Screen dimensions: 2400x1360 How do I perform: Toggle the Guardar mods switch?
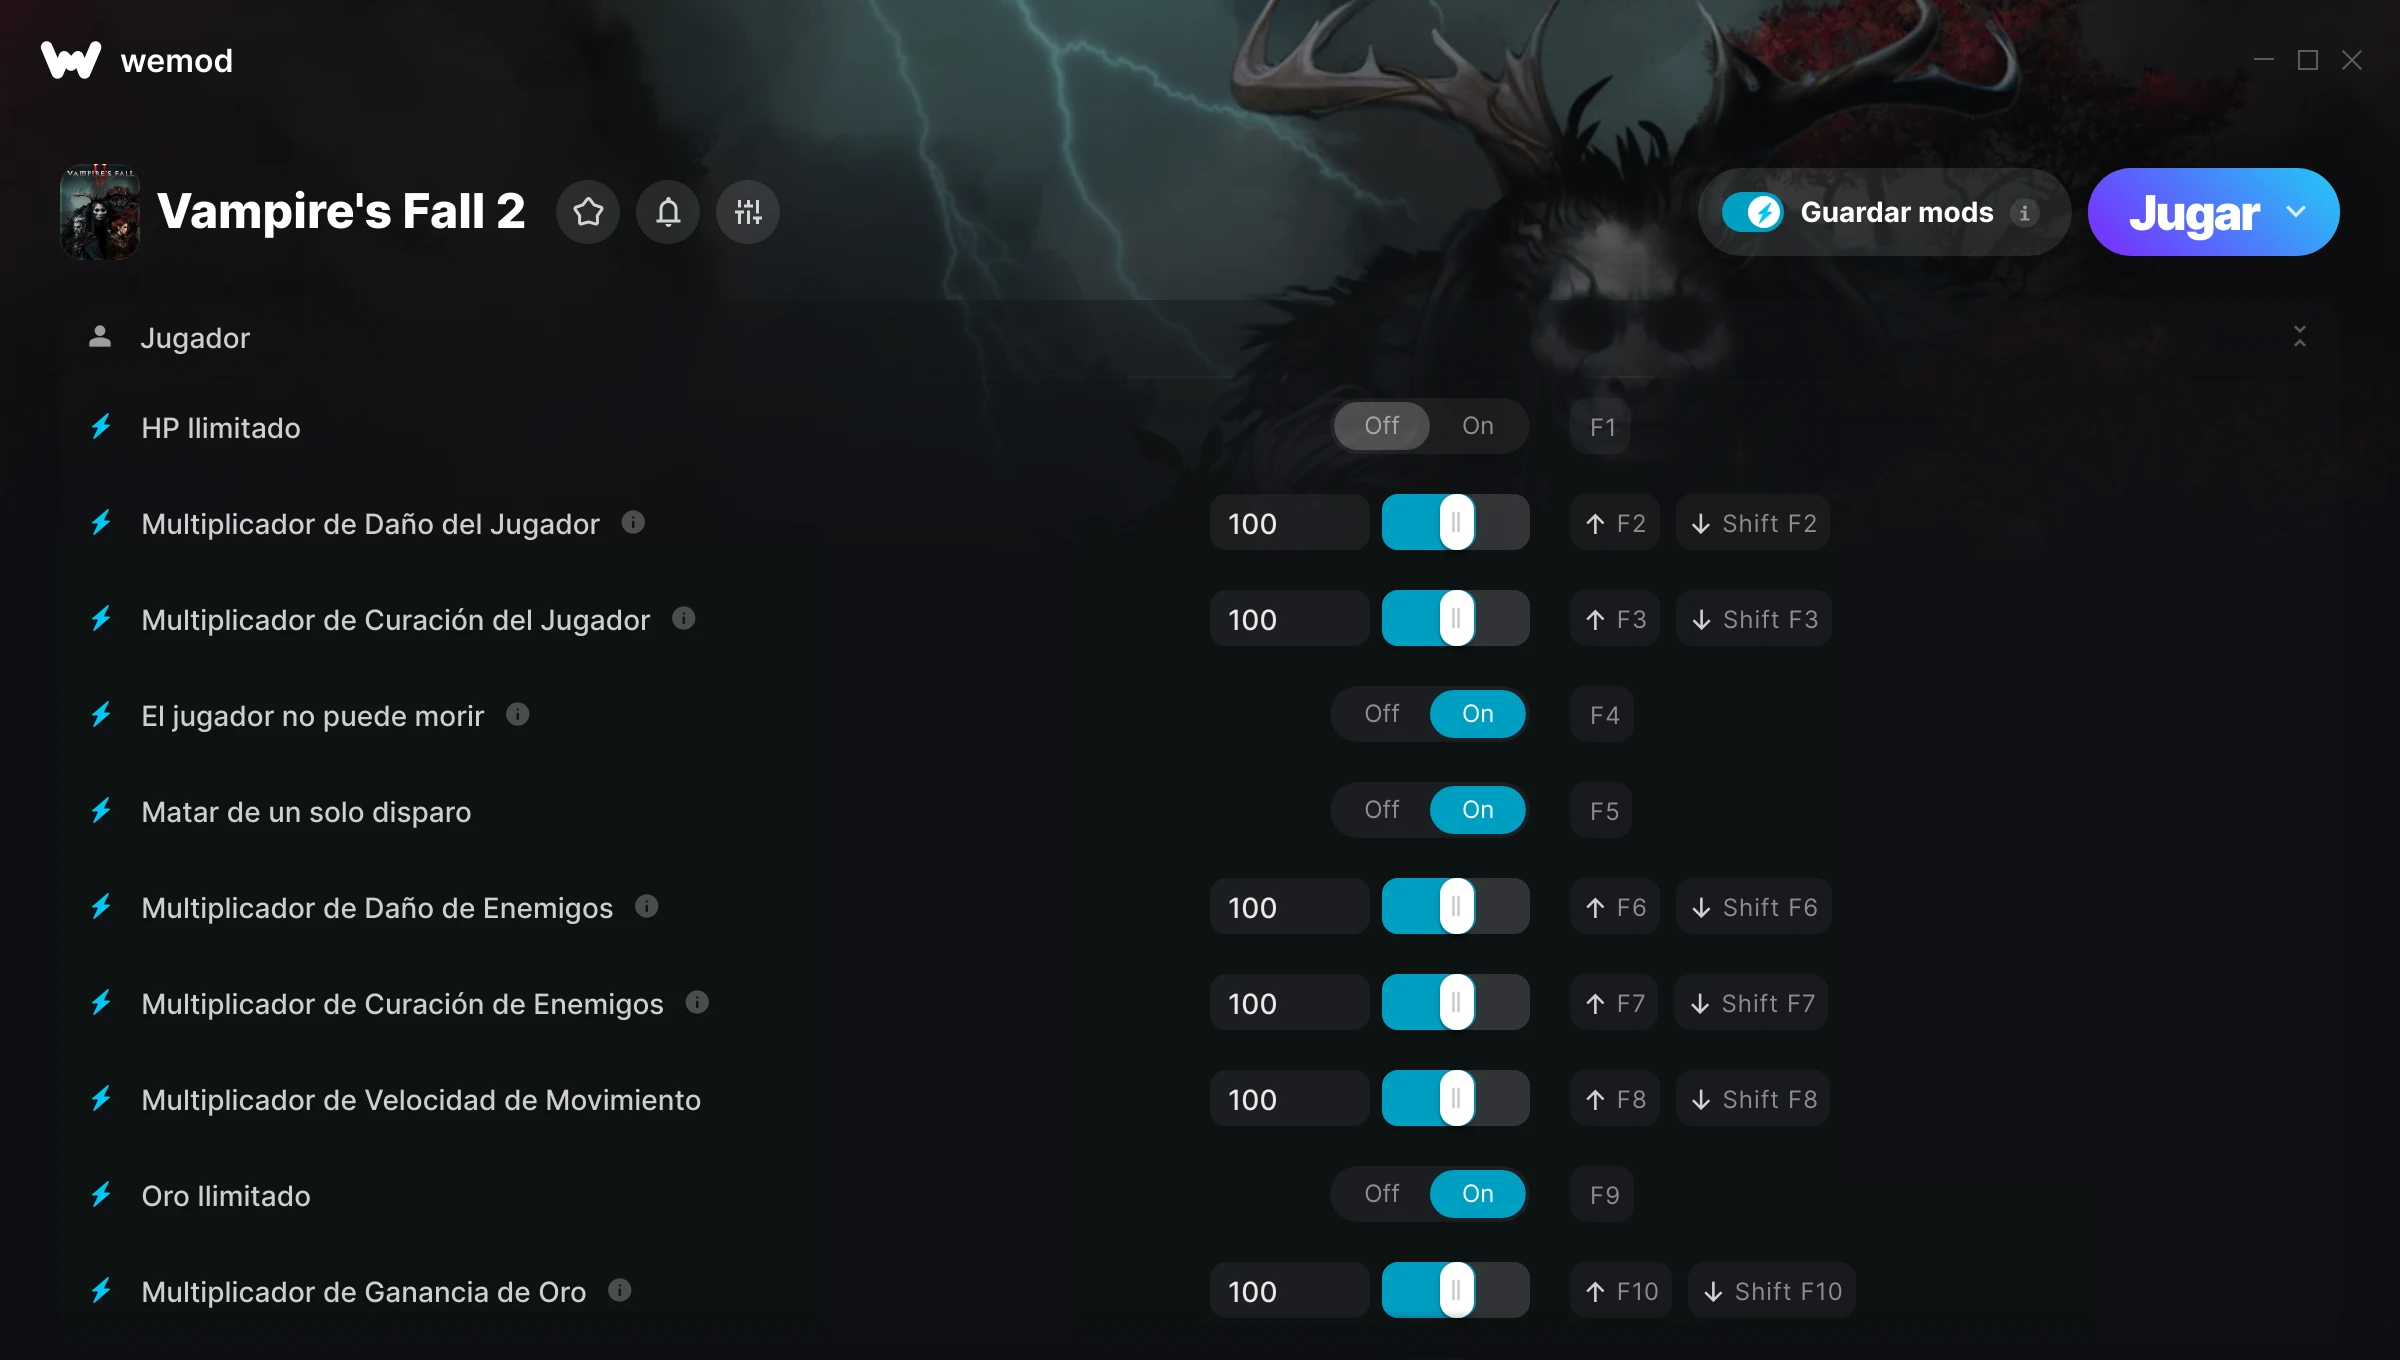1753,212
